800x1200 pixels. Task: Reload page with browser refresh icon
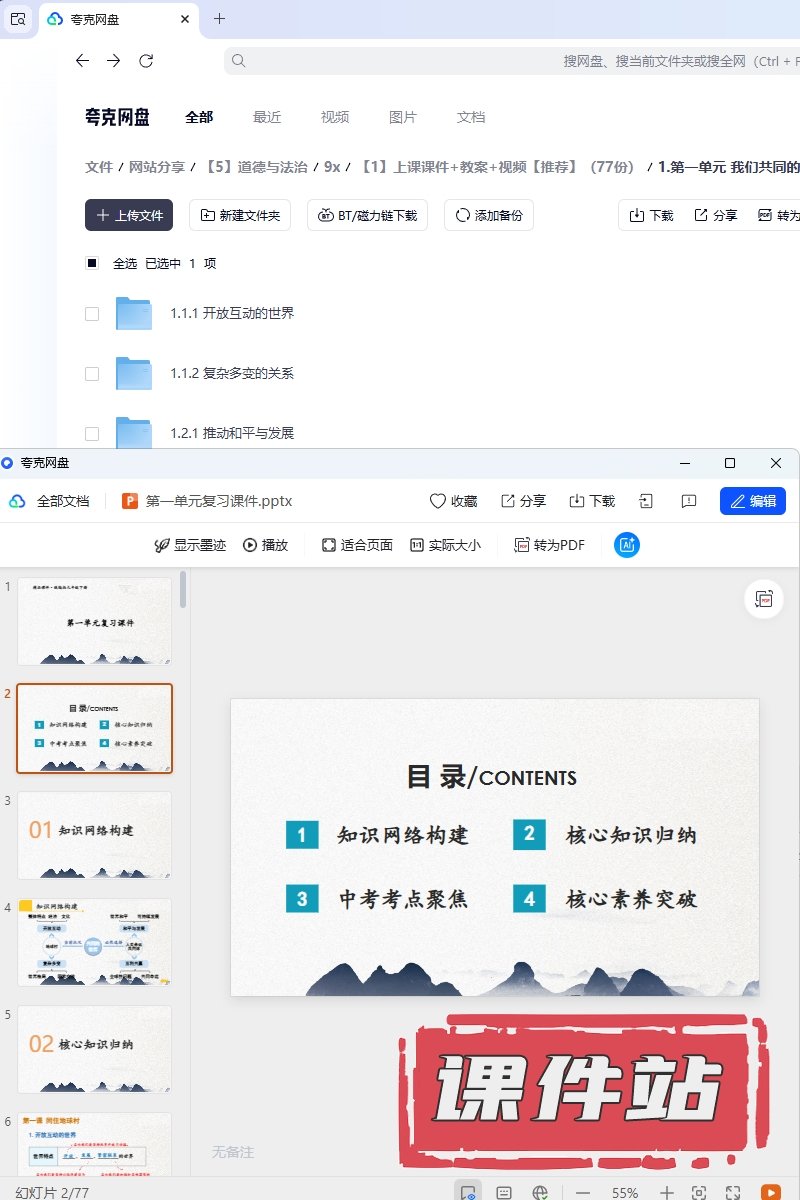coord(146,61)
